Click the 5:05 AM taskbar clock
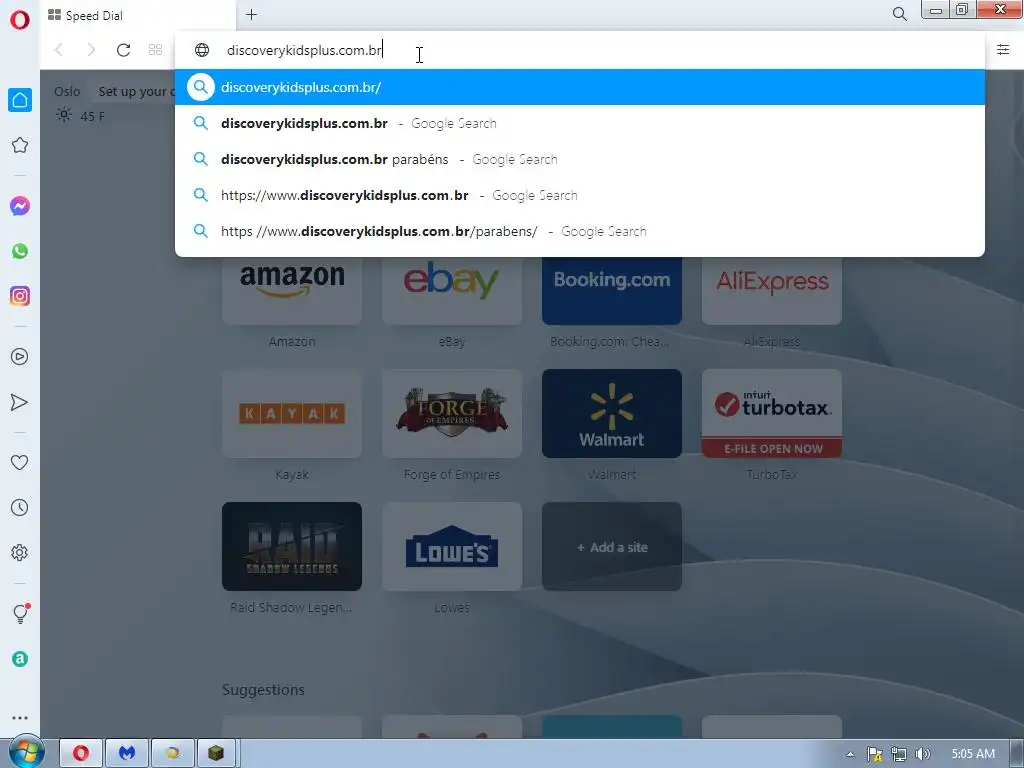 coord(973,754)
